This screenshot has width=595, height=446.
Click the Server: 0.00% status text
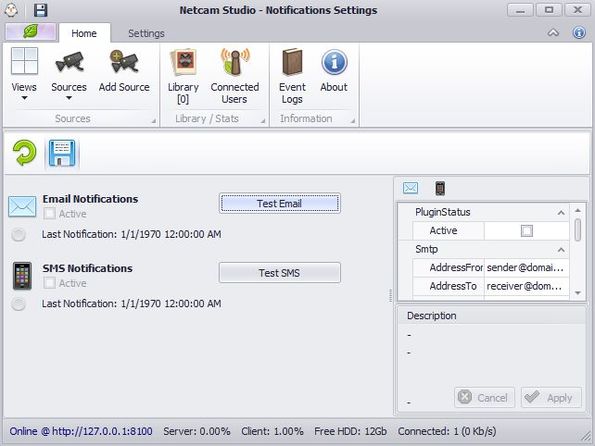(x=197, y=432)
